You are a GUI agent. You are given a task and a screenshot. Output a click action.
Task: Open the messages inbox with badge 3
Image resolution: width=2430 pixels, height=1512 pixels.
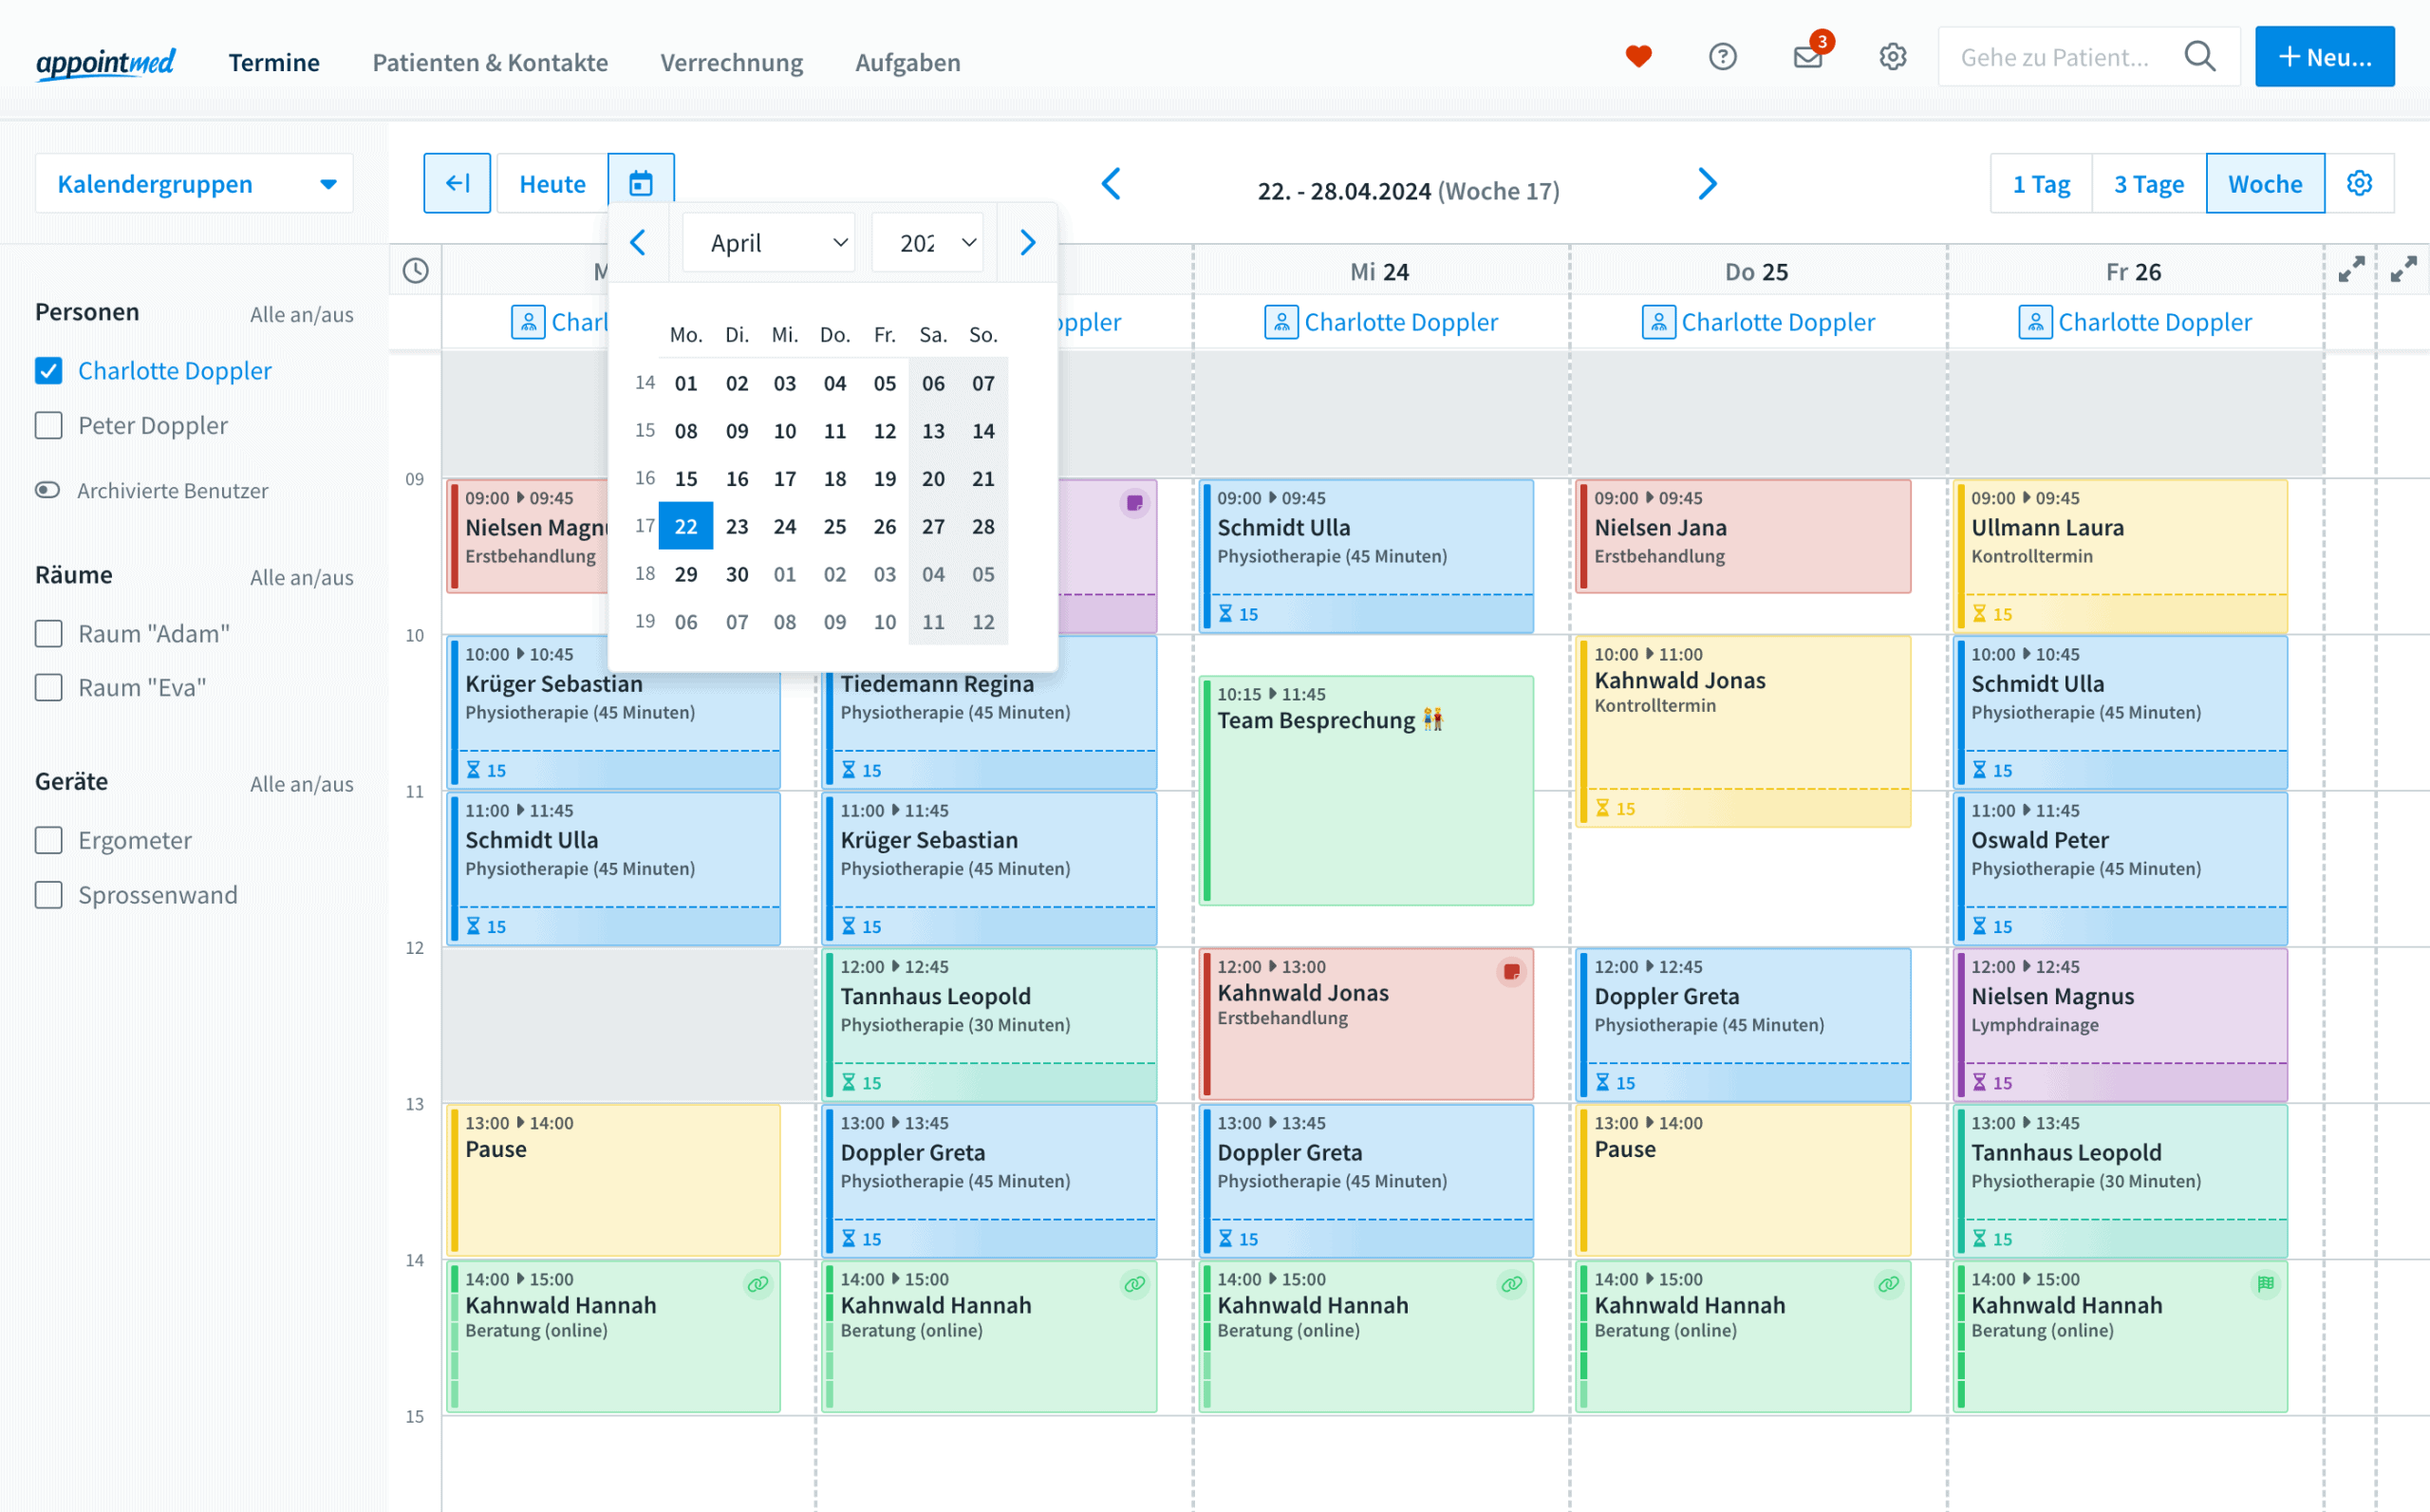coord(1808,57)
